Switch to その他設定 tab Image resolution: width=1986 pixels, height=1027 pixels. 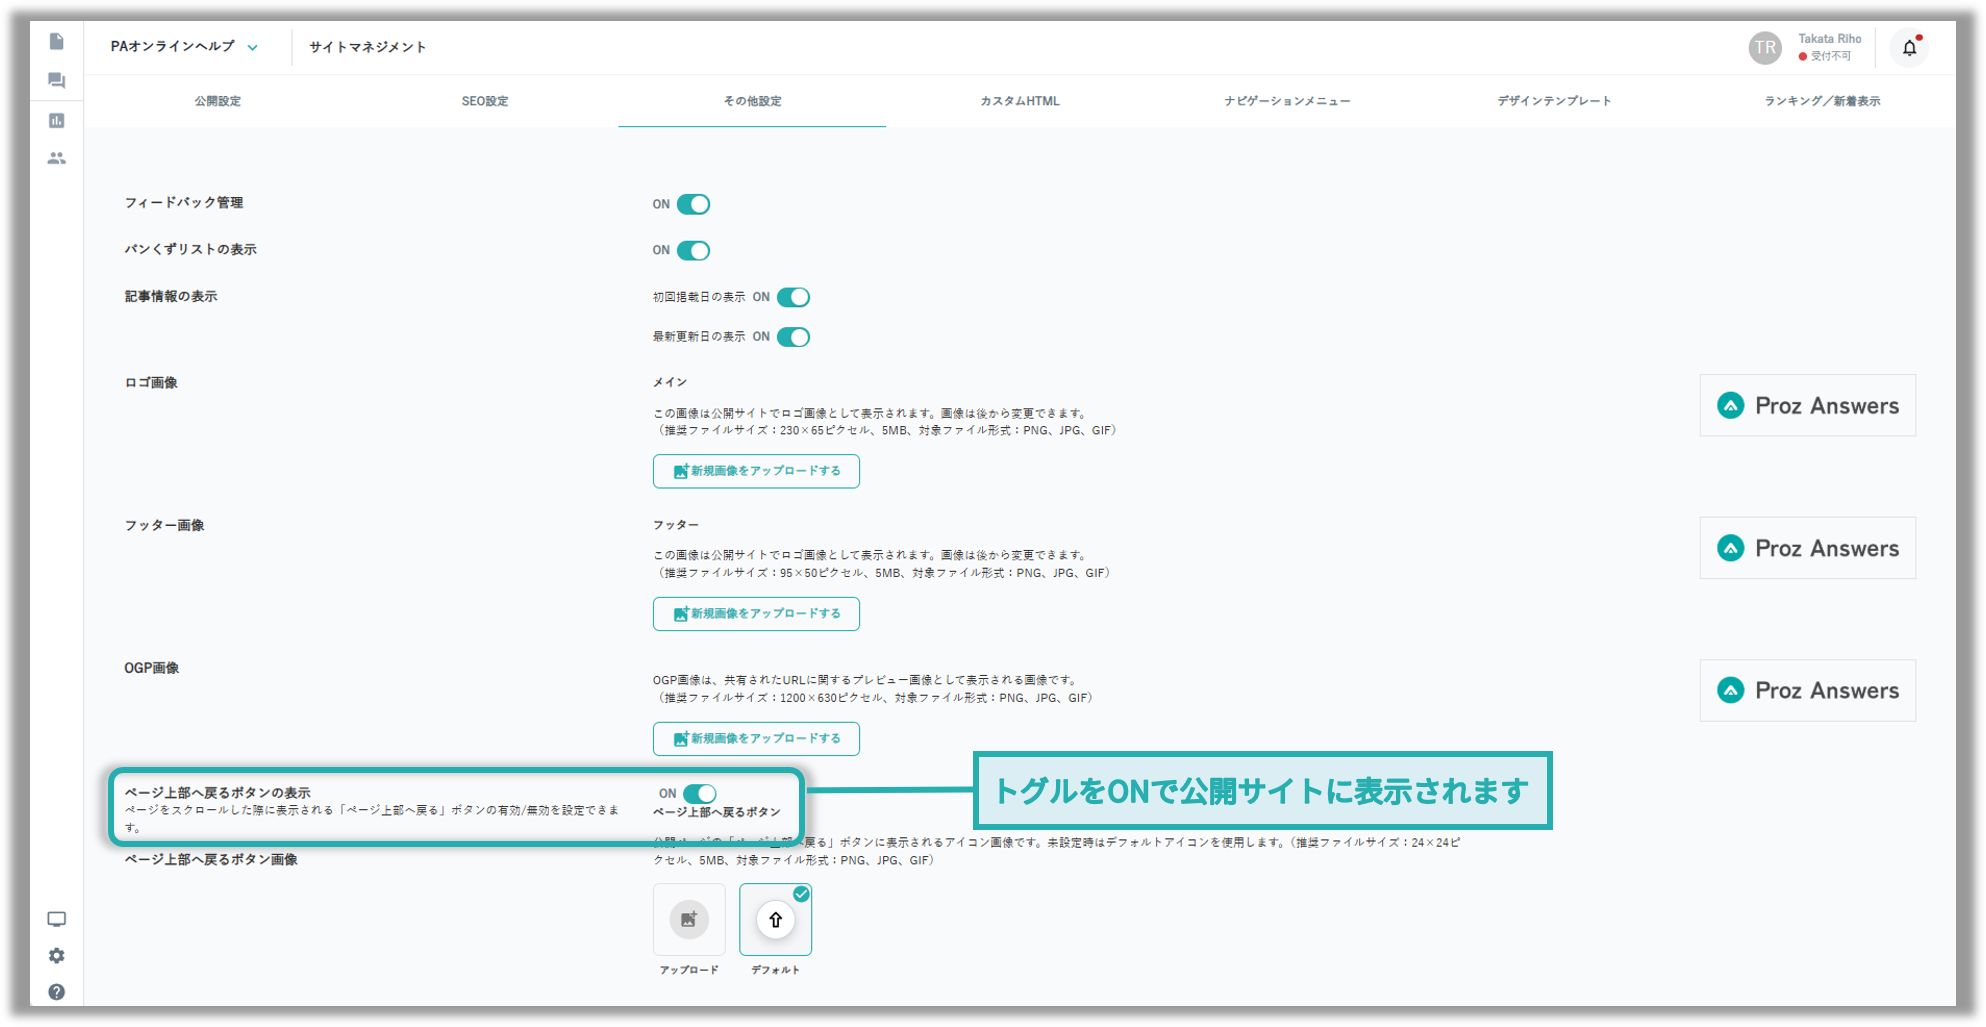tap(752, 101)
